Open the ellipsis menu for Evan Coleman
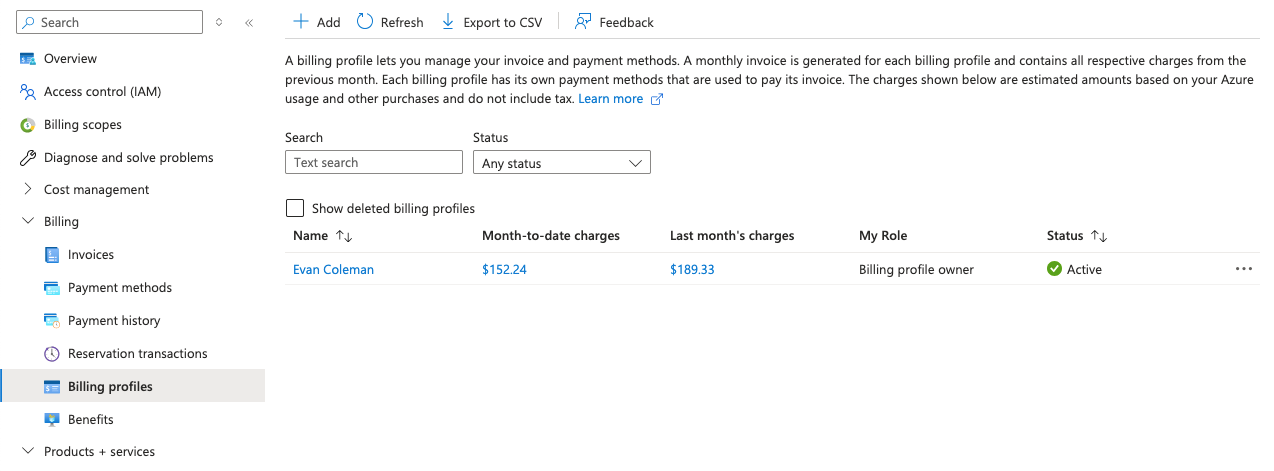Viewport: 1274px width, 471px height. (x=1244, y=269)
